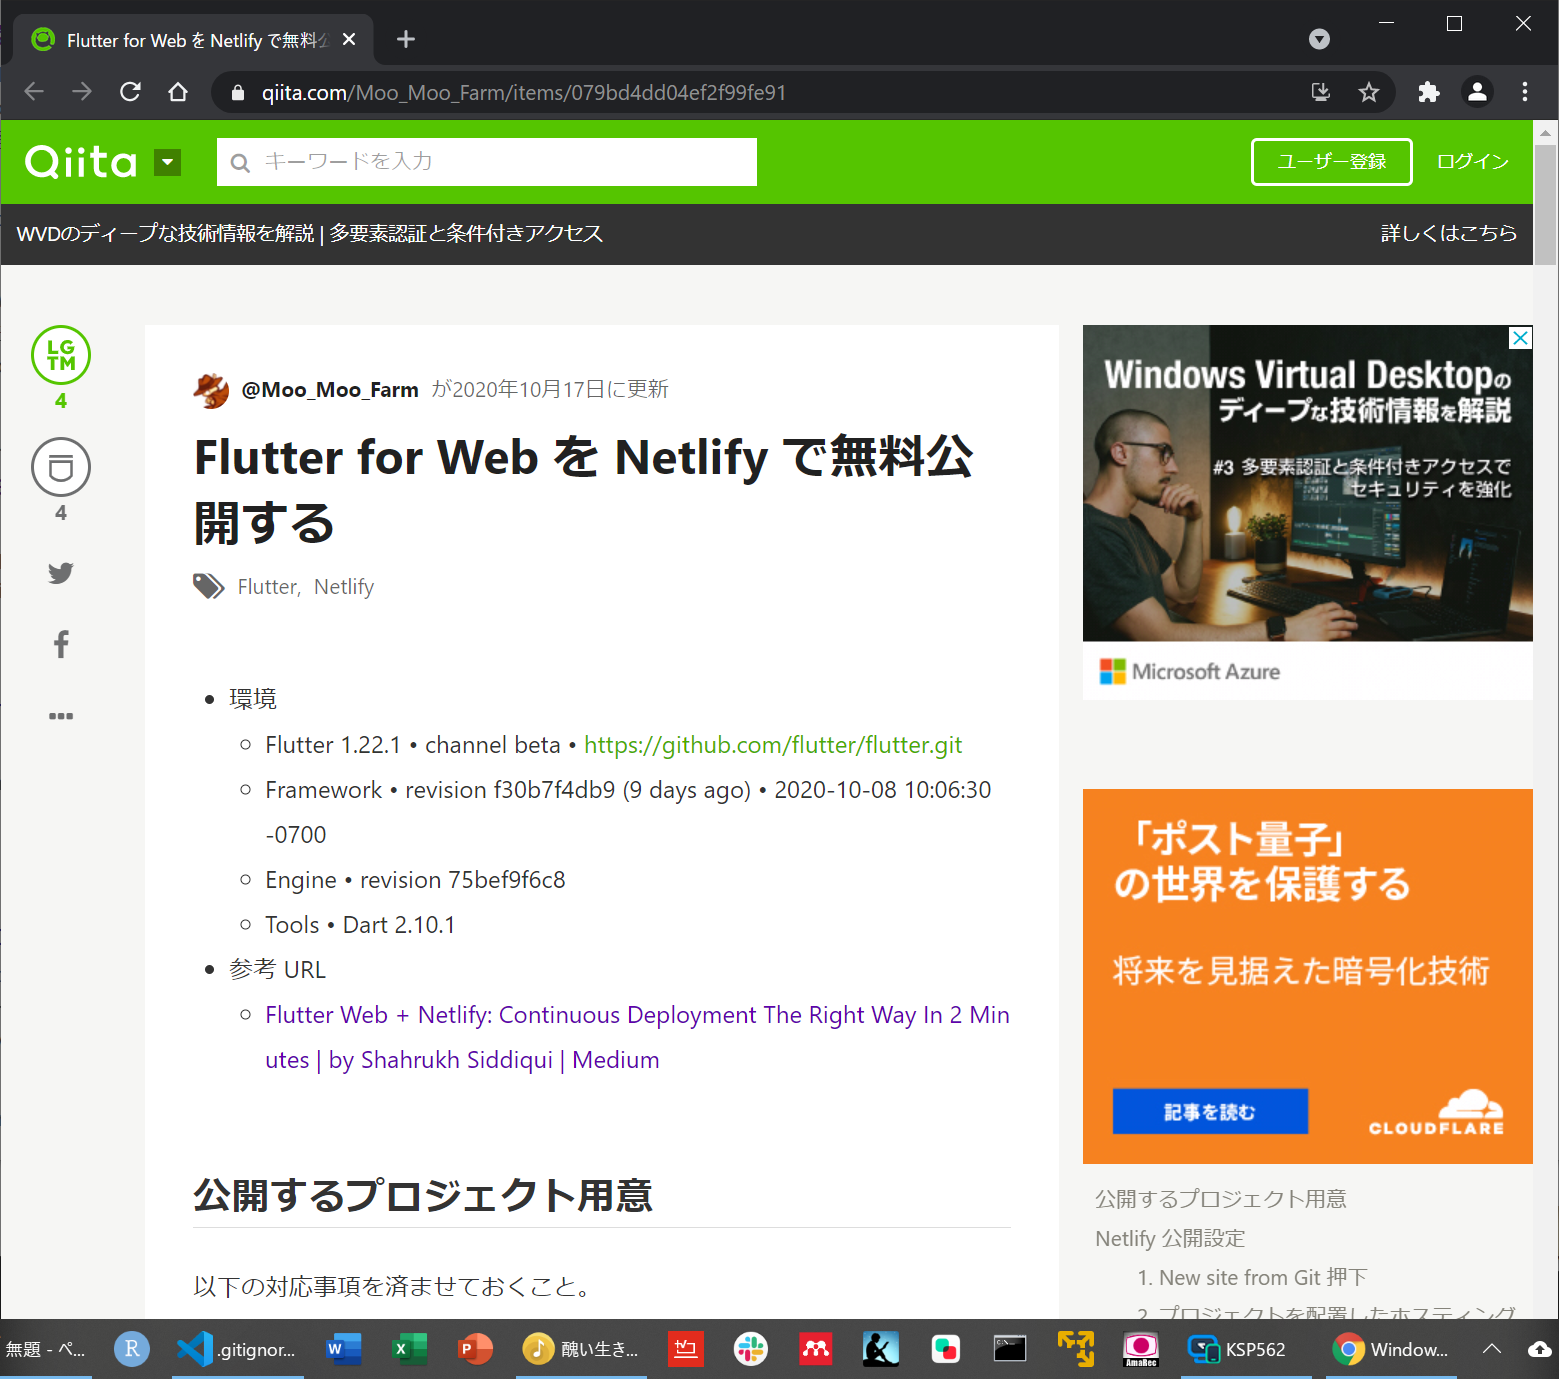Open the AmaRec taskbar icon
1559x1379 pixels.
[1141, 1350]
